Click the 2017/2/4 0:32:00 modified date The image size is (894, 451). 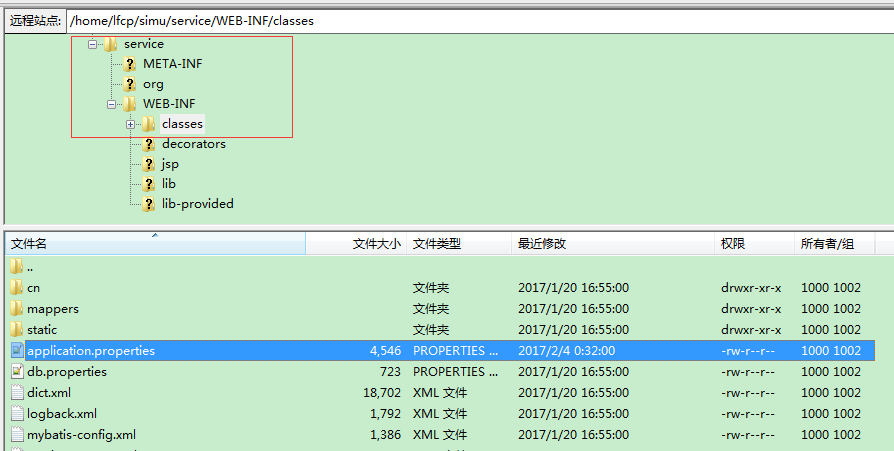click(x=566, y=351)
